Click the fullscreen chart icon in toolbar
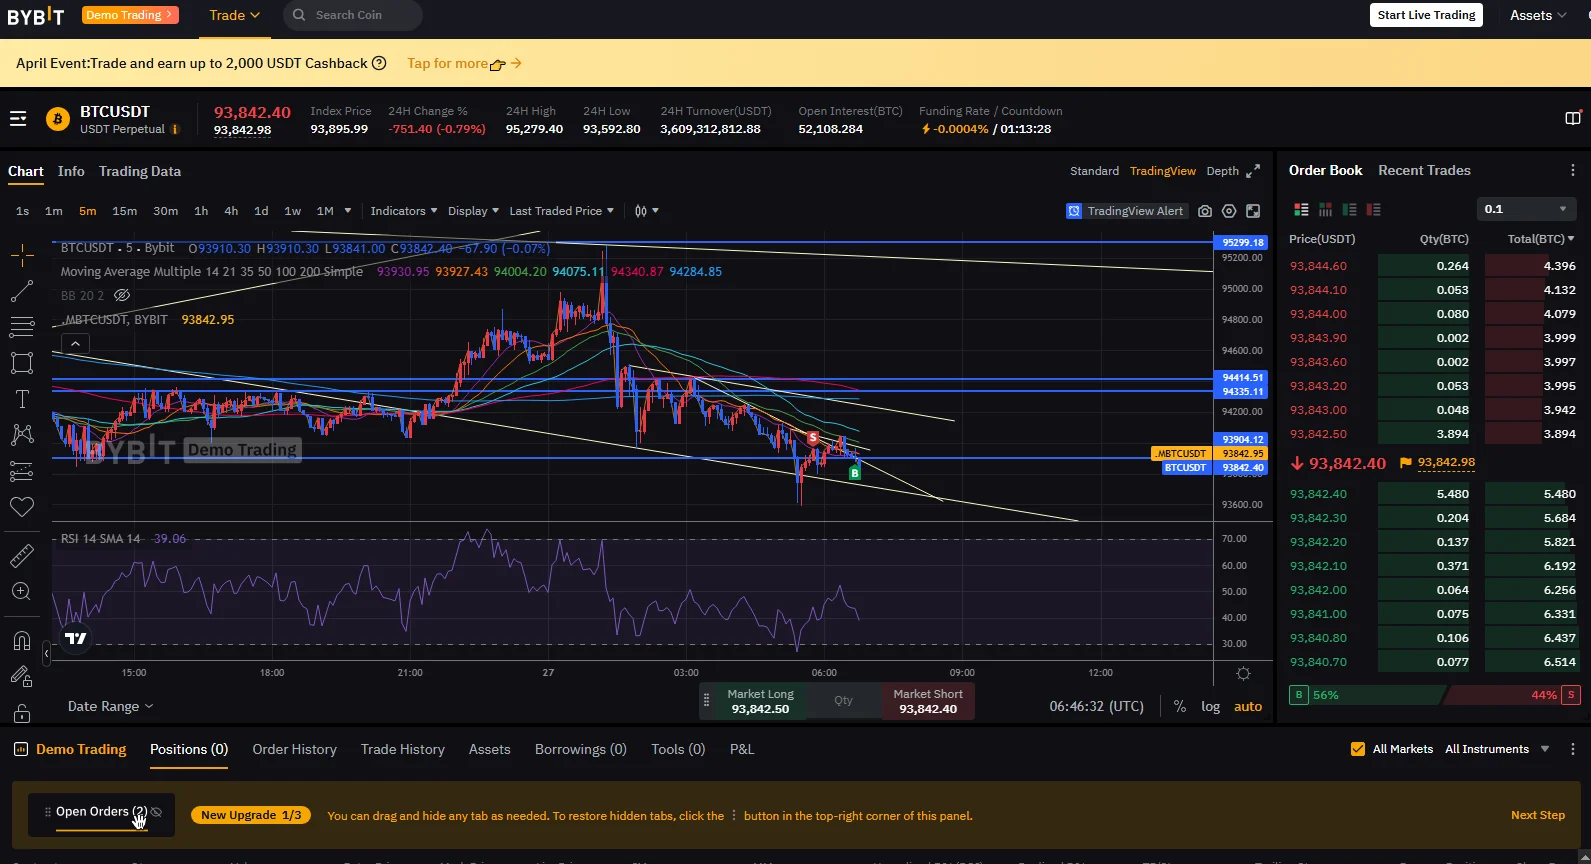 pos(1253,211)
